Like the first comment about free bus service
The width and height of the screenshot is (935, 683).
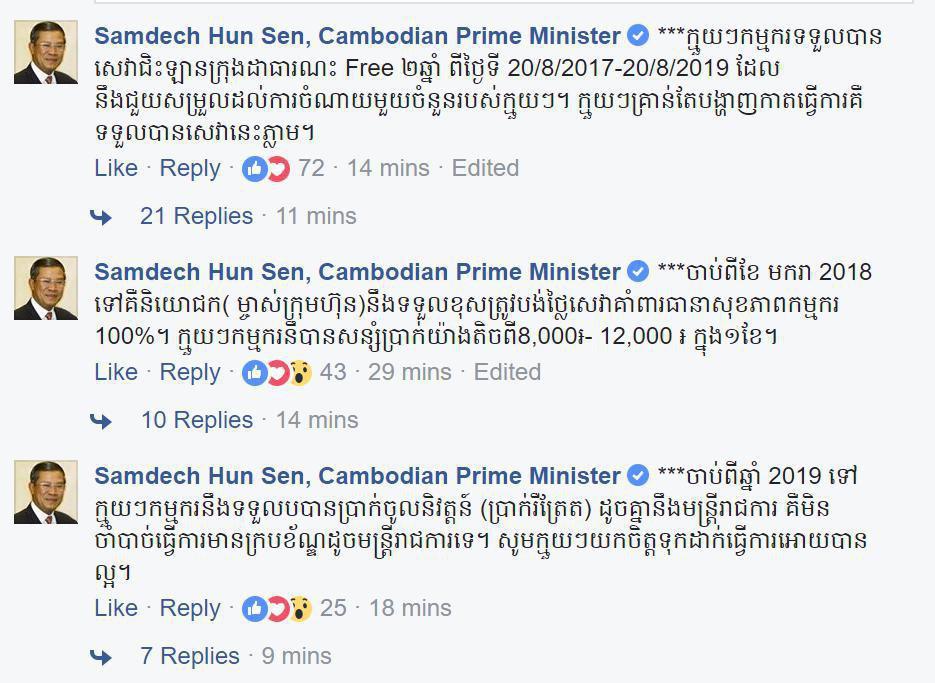(116, 168)
